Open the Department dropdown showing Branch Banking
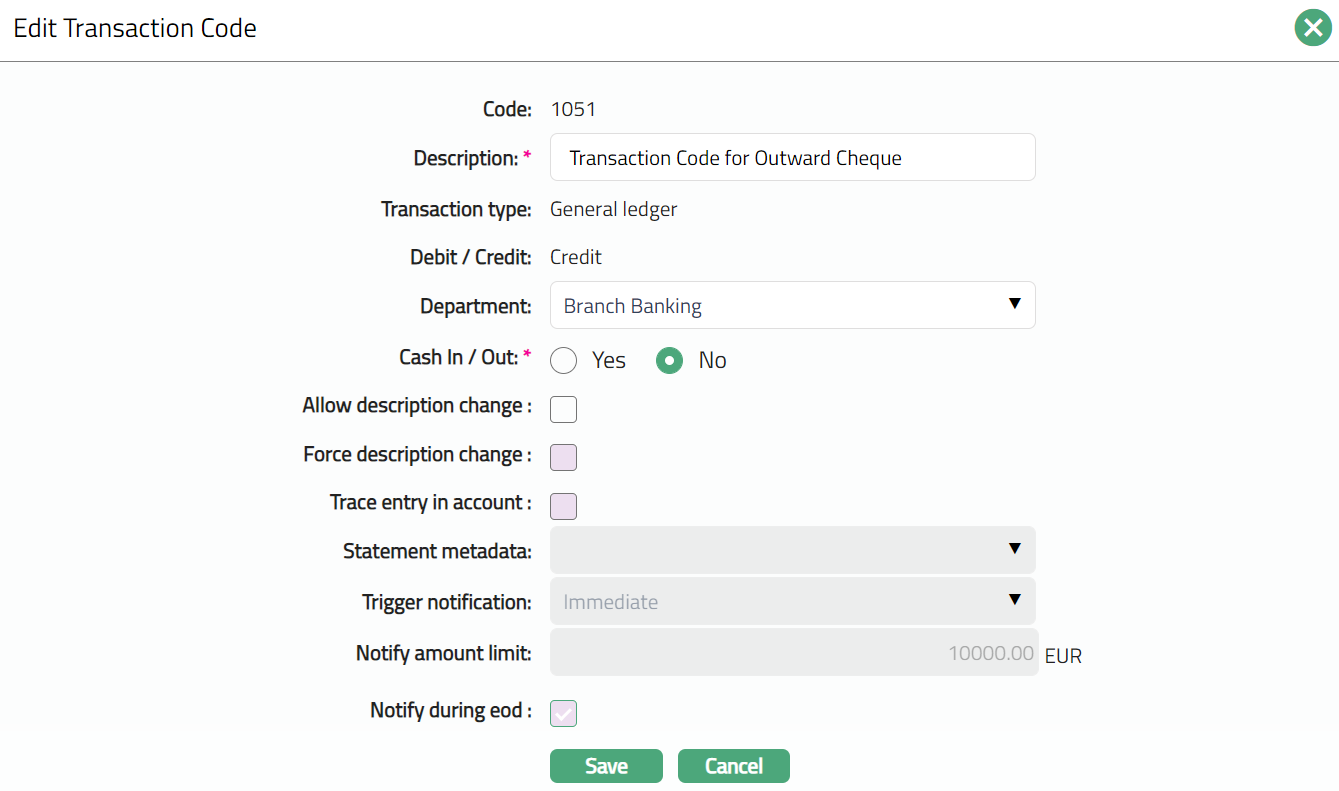Viewport: 1339px width, 791px height. click(792, 305)
